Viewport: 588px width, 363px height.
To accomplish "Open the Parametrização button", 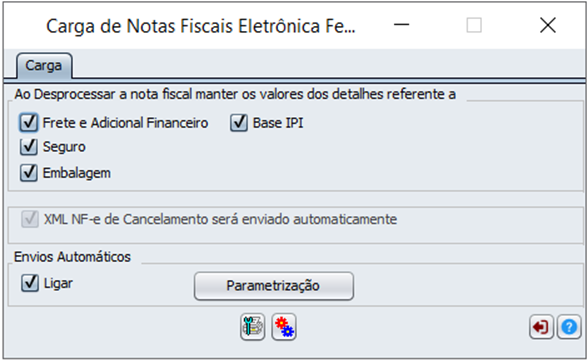I will click(274, 286).
